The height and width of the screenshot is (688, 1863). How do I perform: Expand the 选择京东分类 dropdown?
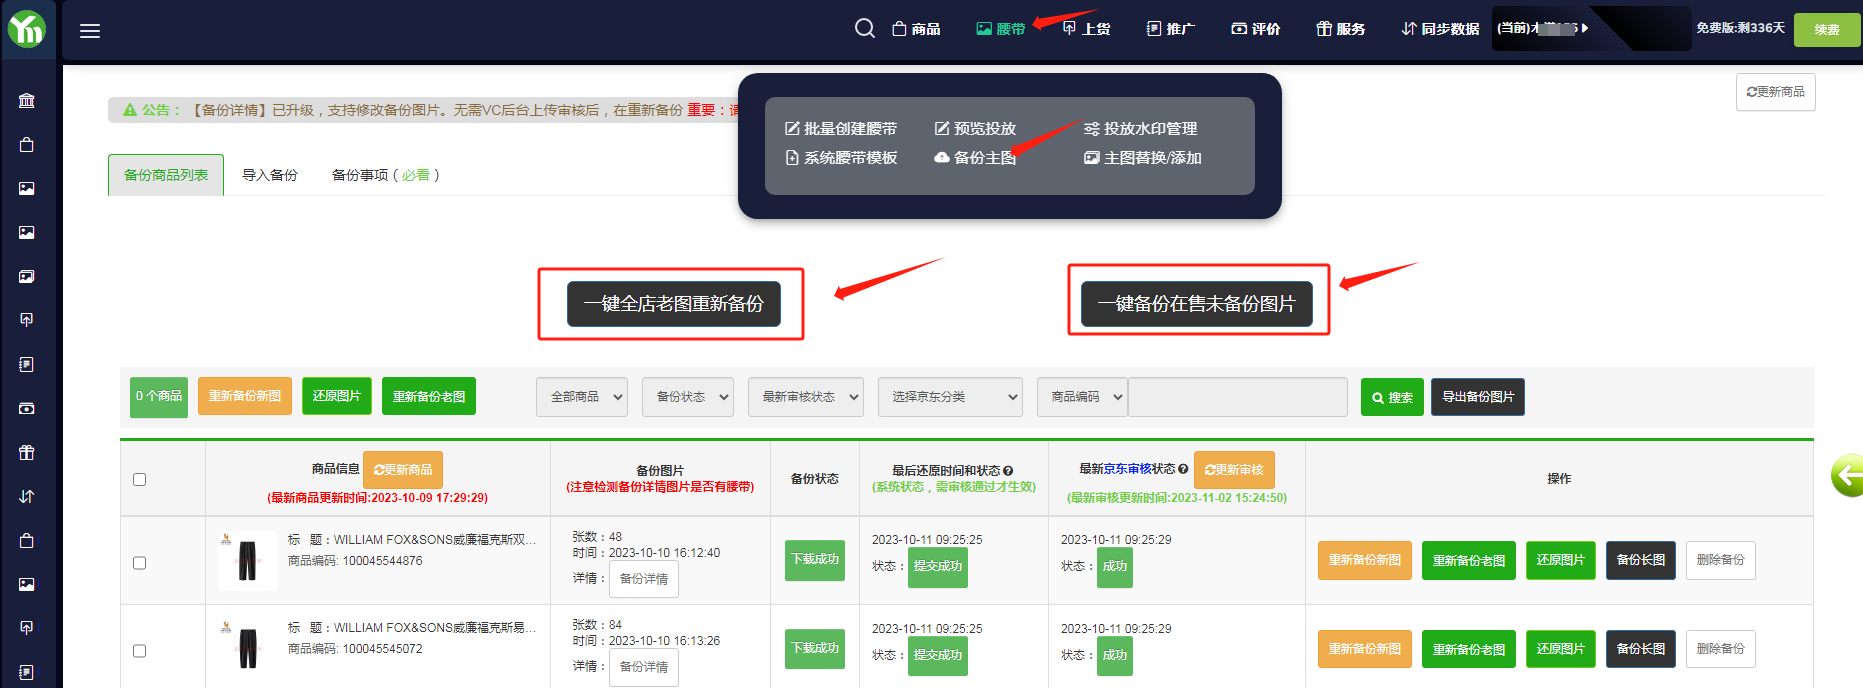[950, 397]
